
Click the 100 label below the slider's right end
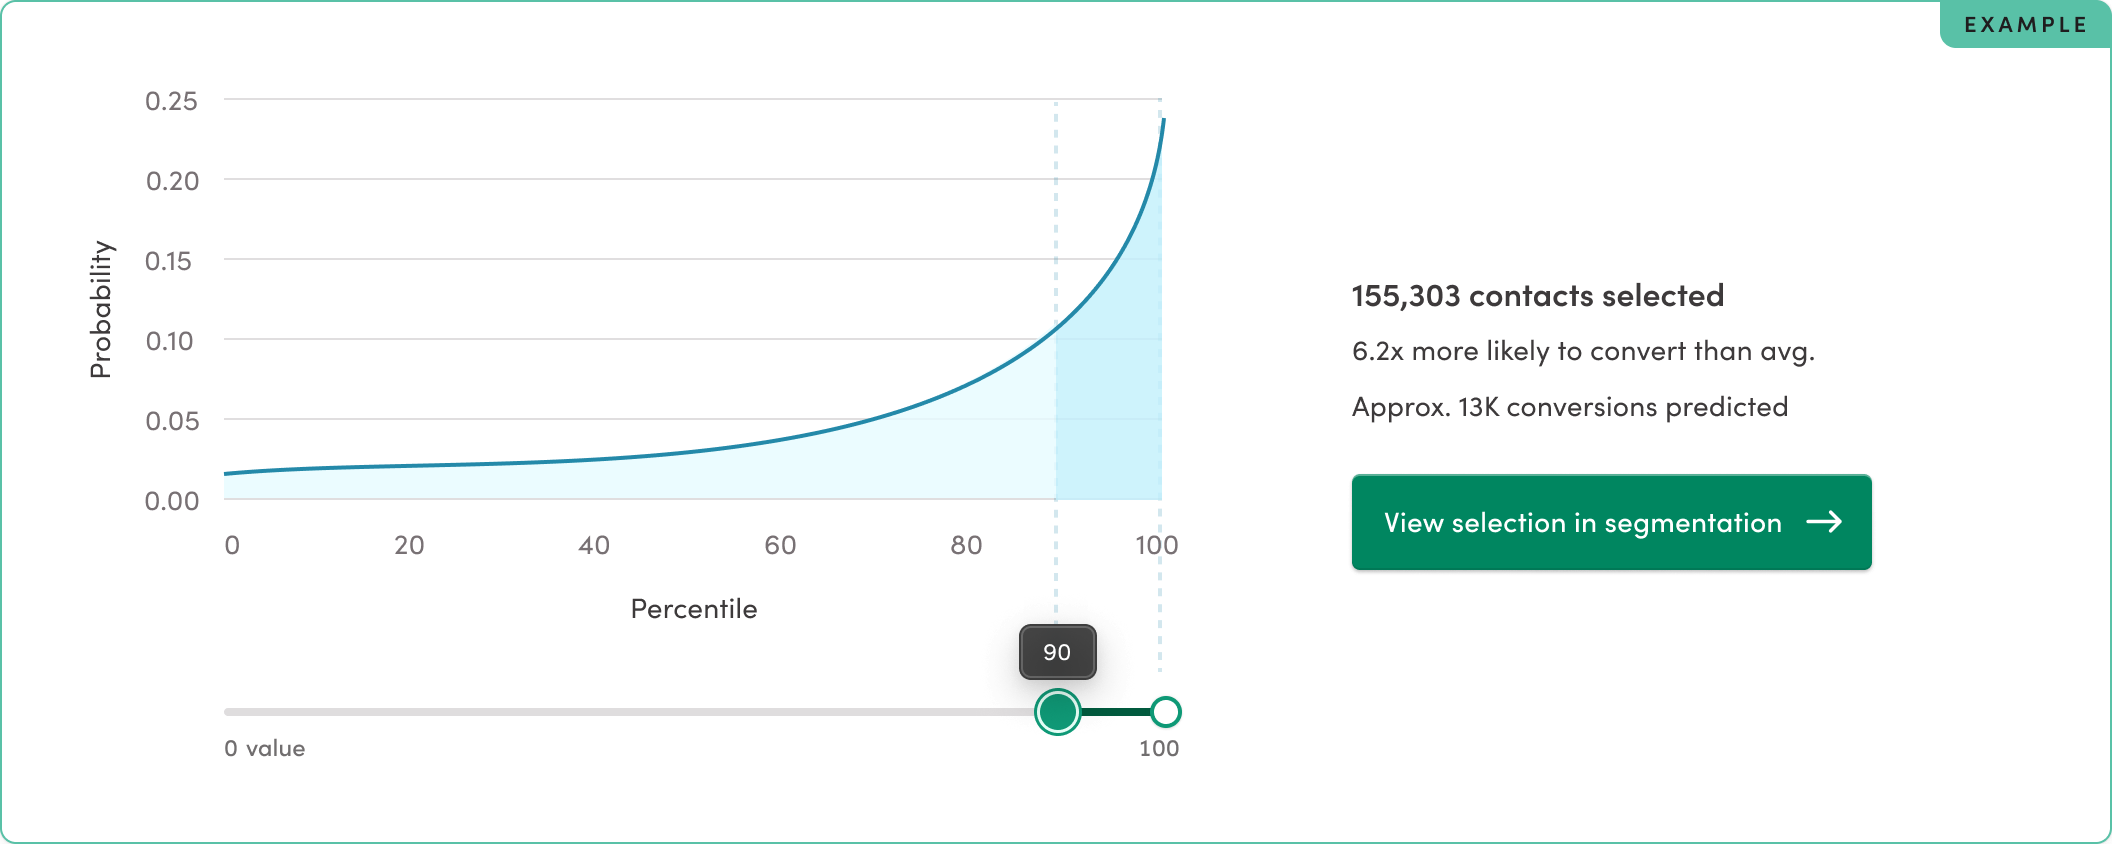pyautogui.click(x=1158, y=748)
